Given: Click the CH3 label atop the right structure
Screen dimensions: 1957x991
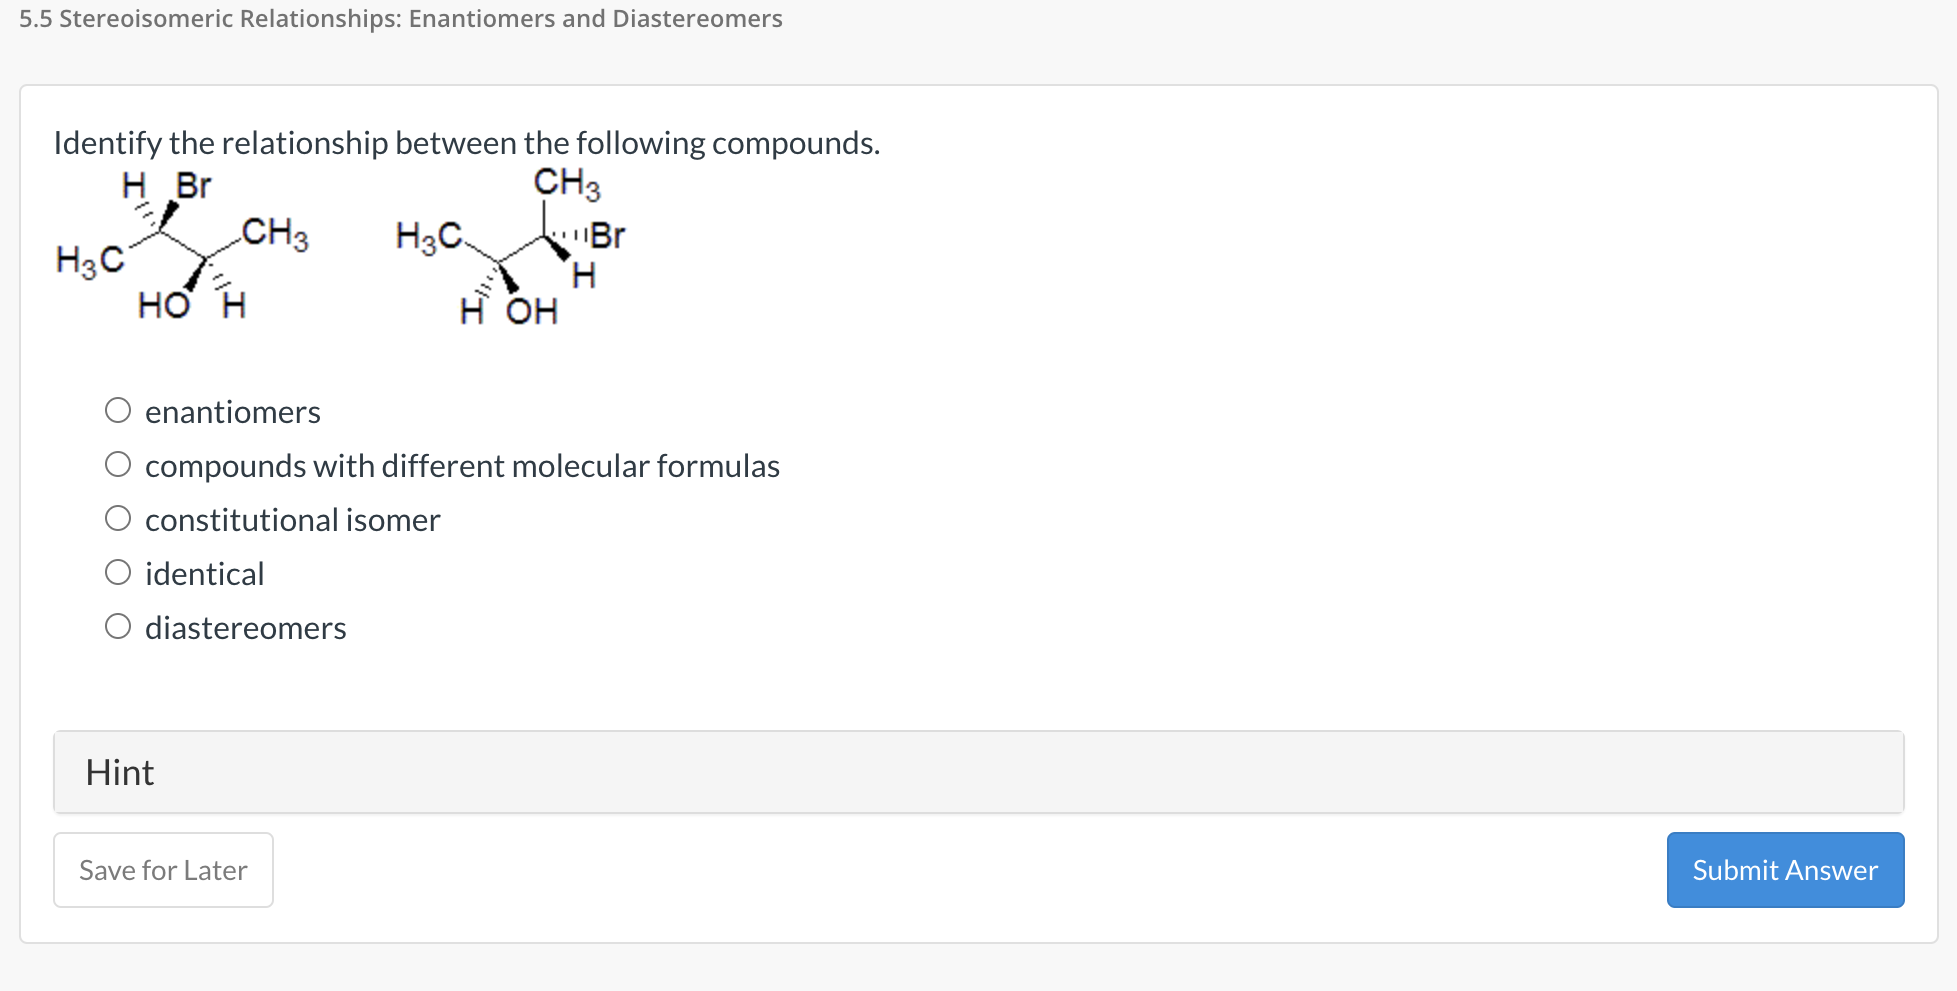Looking at the screenshot, I should pos(565,182).
